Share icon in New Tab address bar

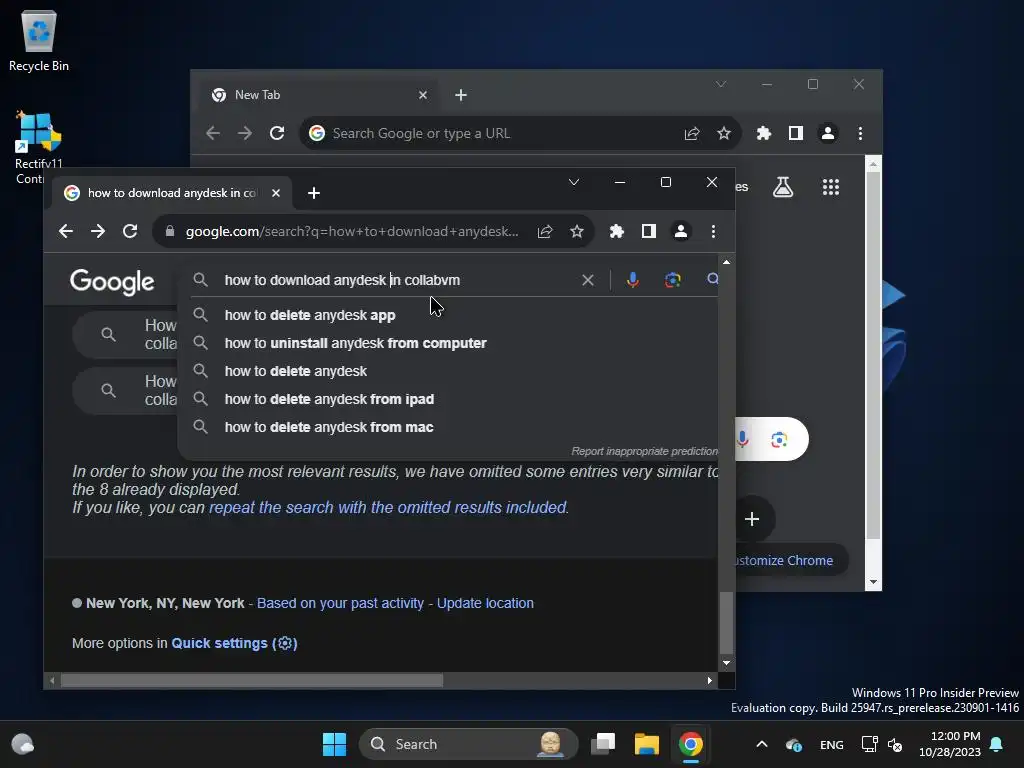tap(692, 133)
